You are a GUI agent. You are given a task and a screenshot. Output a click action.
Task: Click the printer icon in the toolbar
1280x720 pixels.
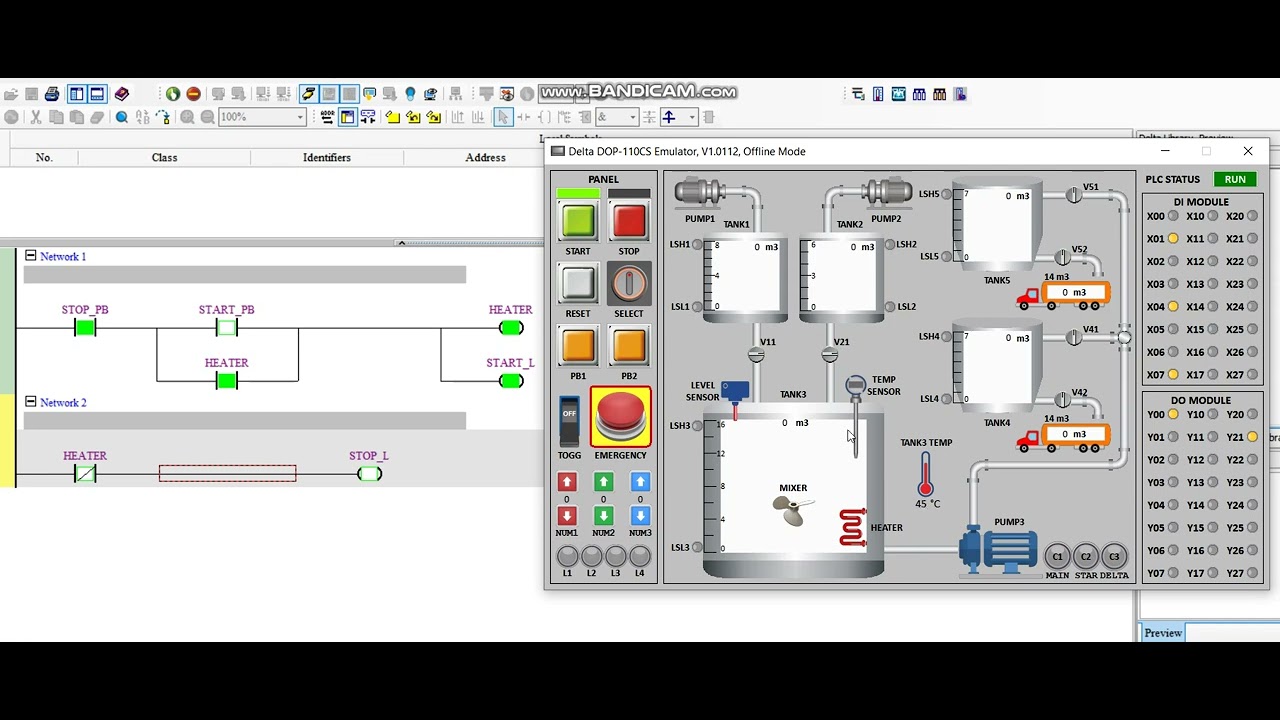(x=52, y=94)
